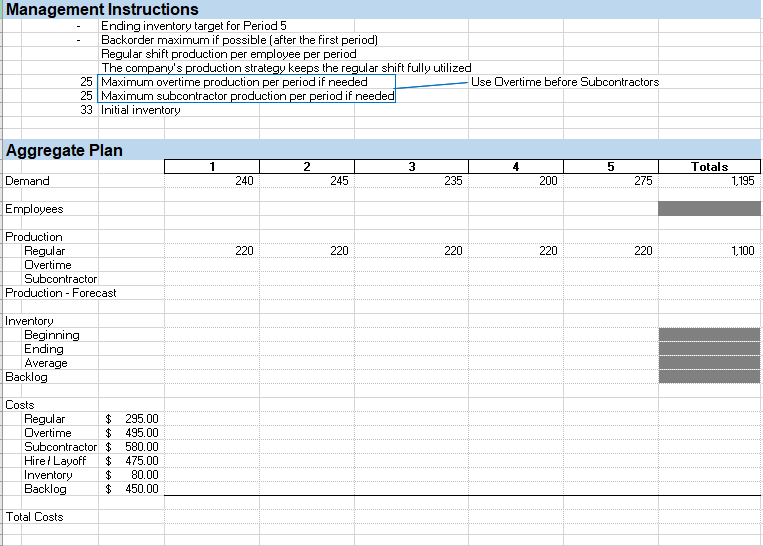Click 'Ending inventory target for Period 5'
Screen dimensions: 763x546
click(x=194, y=26)
